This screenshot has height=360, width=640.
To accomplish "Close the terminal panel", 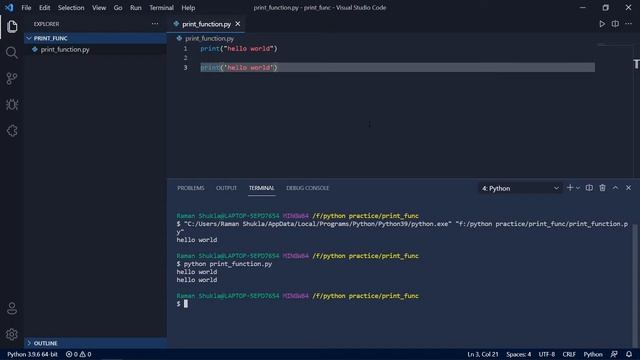I will pyautogui.click(x=628, y=188).
